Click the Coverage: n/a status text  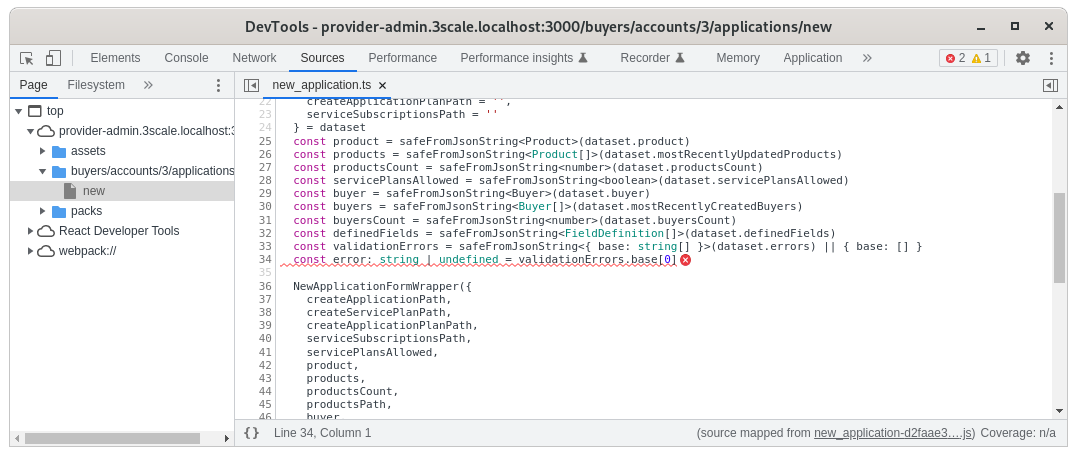(x=1018, y=433)
